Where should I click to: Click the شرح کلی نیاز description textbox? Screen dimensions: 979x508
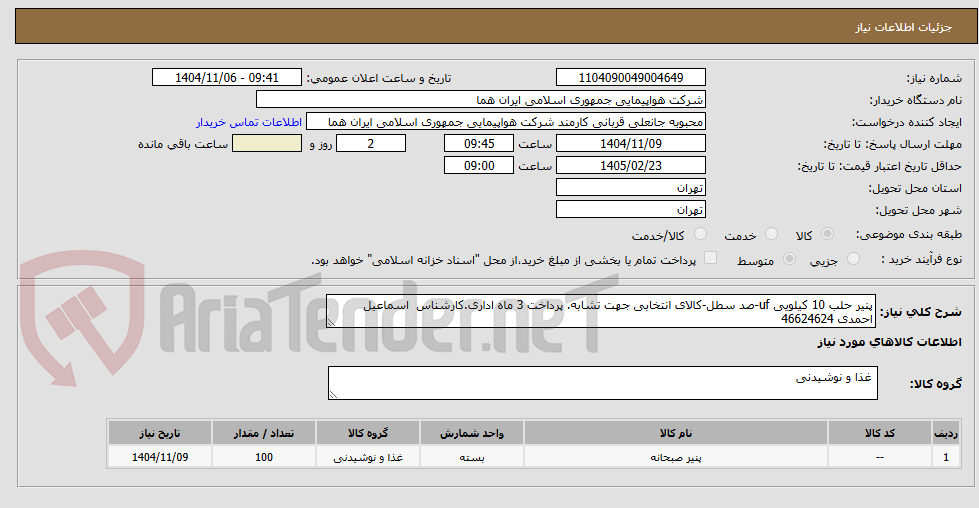pos(601,311)
